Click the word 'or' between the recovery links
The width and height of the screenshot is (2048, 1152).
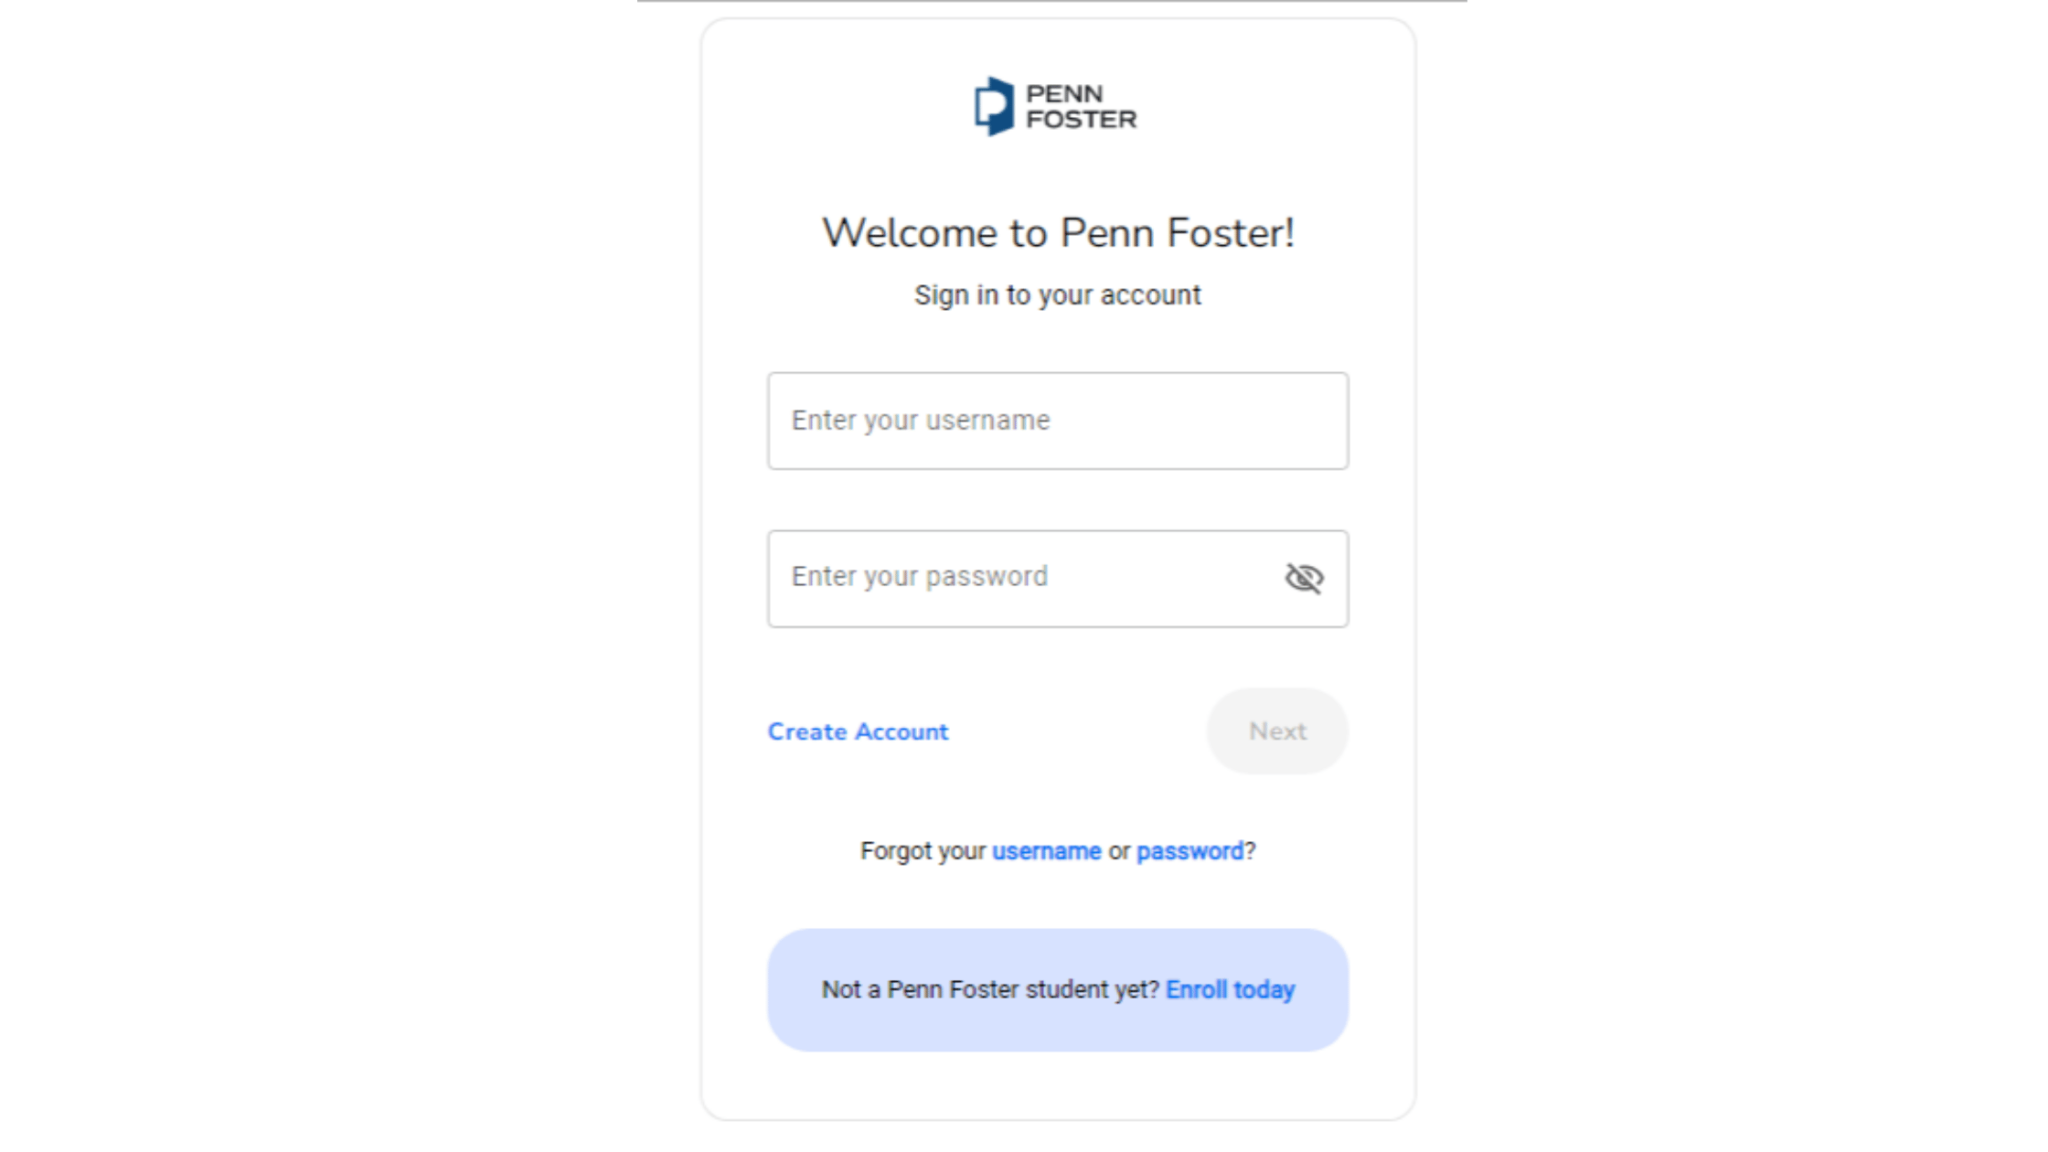1119,851
